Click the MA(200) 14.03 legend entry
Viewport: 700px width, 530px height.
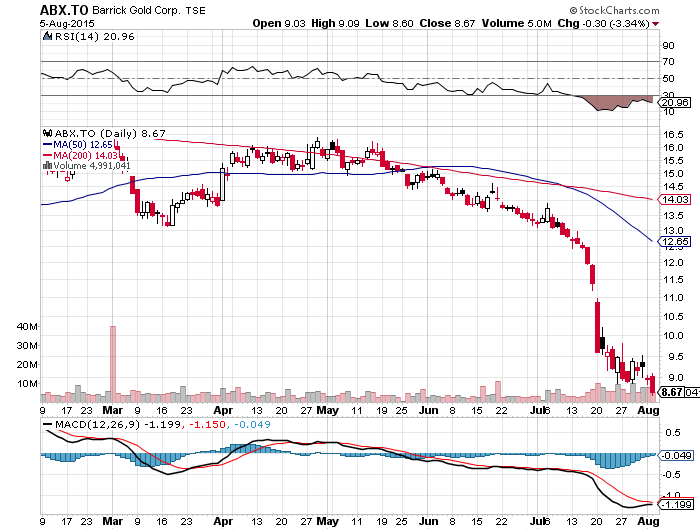tap(80, 155)
